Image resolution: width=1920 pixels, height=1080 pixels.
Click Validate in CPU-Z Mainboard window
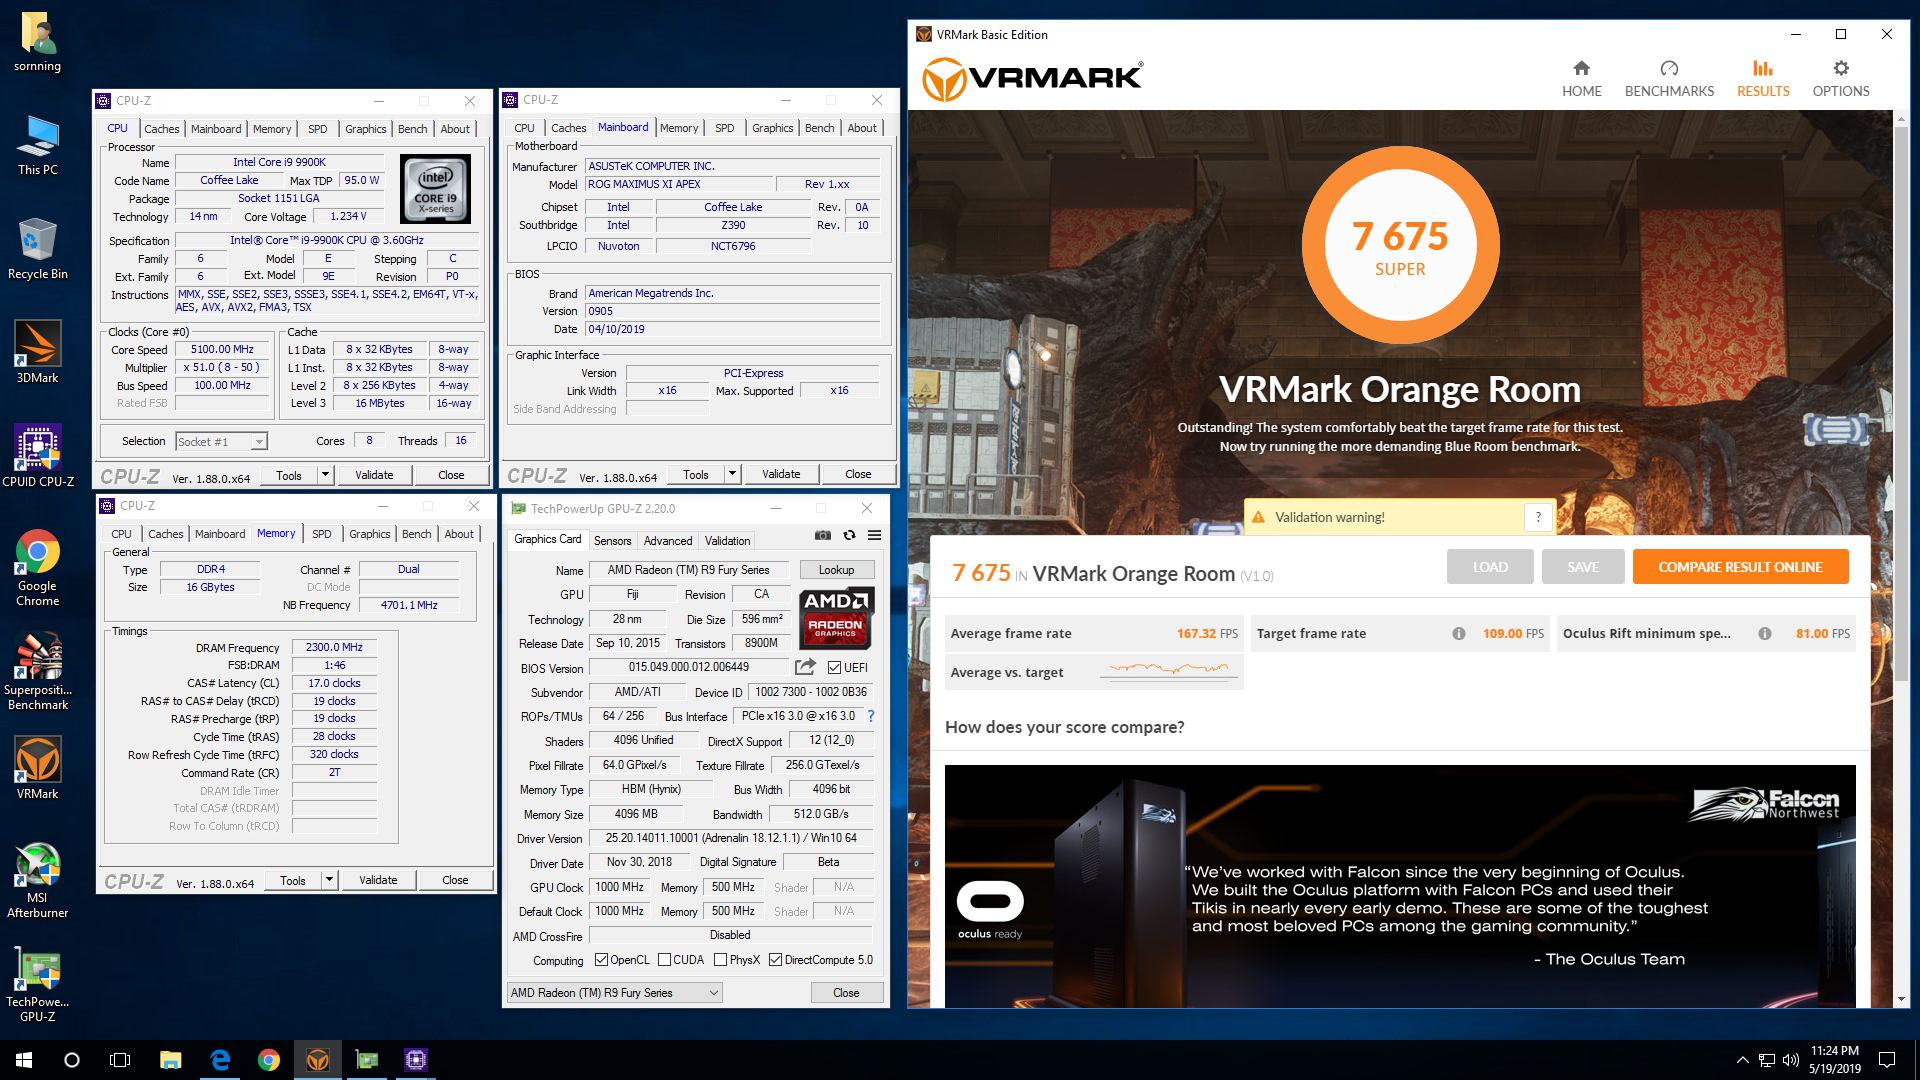click(781, 474)
